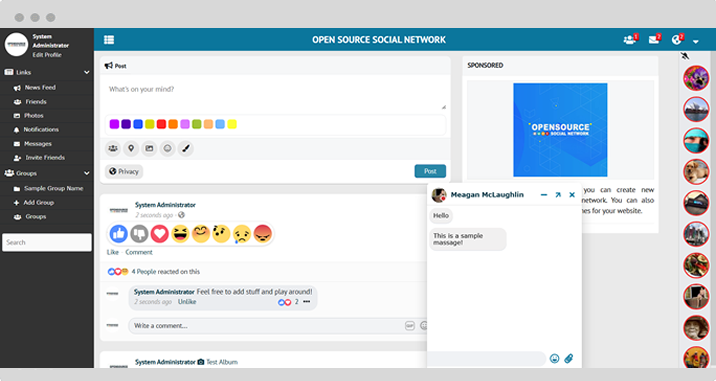Select Add Group in sidebar
Image resolution: width=716 pixels, height=381 pixels.
(38, 202)
